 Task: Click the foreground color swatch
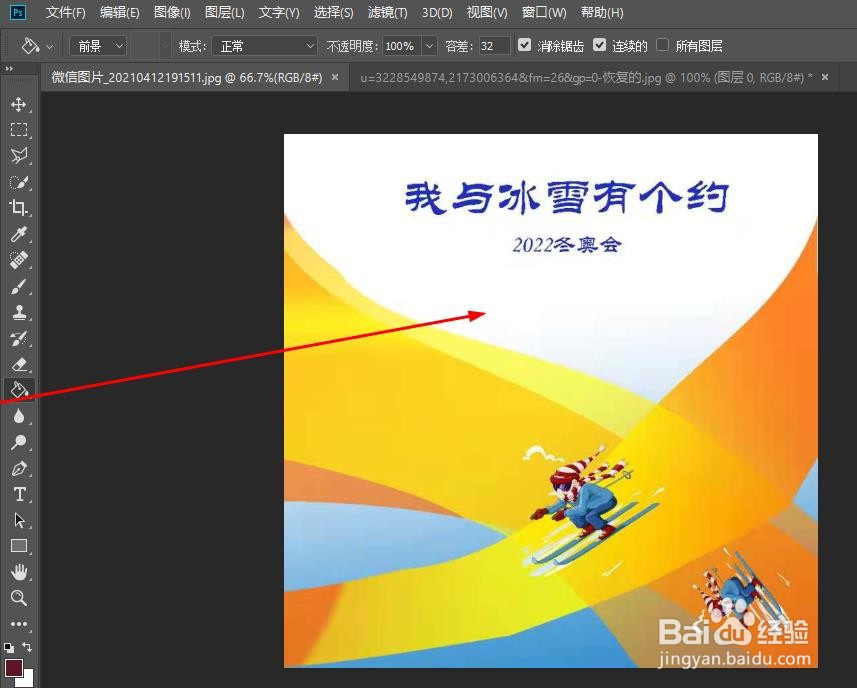[13, 667]
